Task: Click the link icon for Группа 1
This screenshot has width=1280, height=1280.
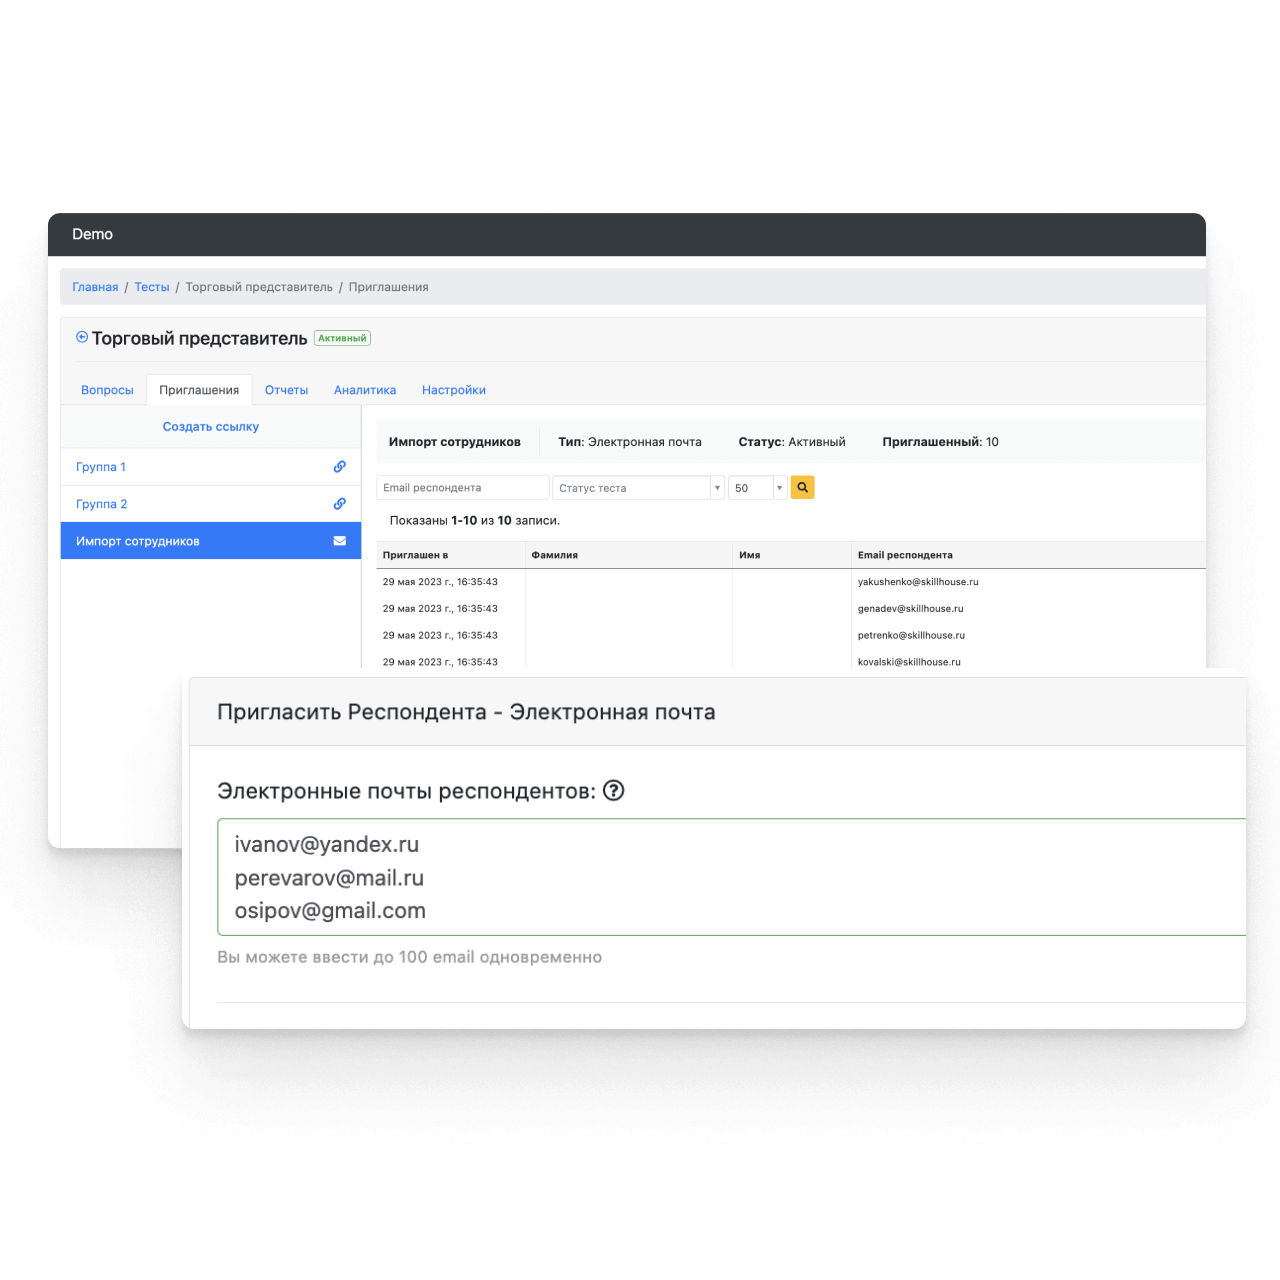Action: point(340,467)
